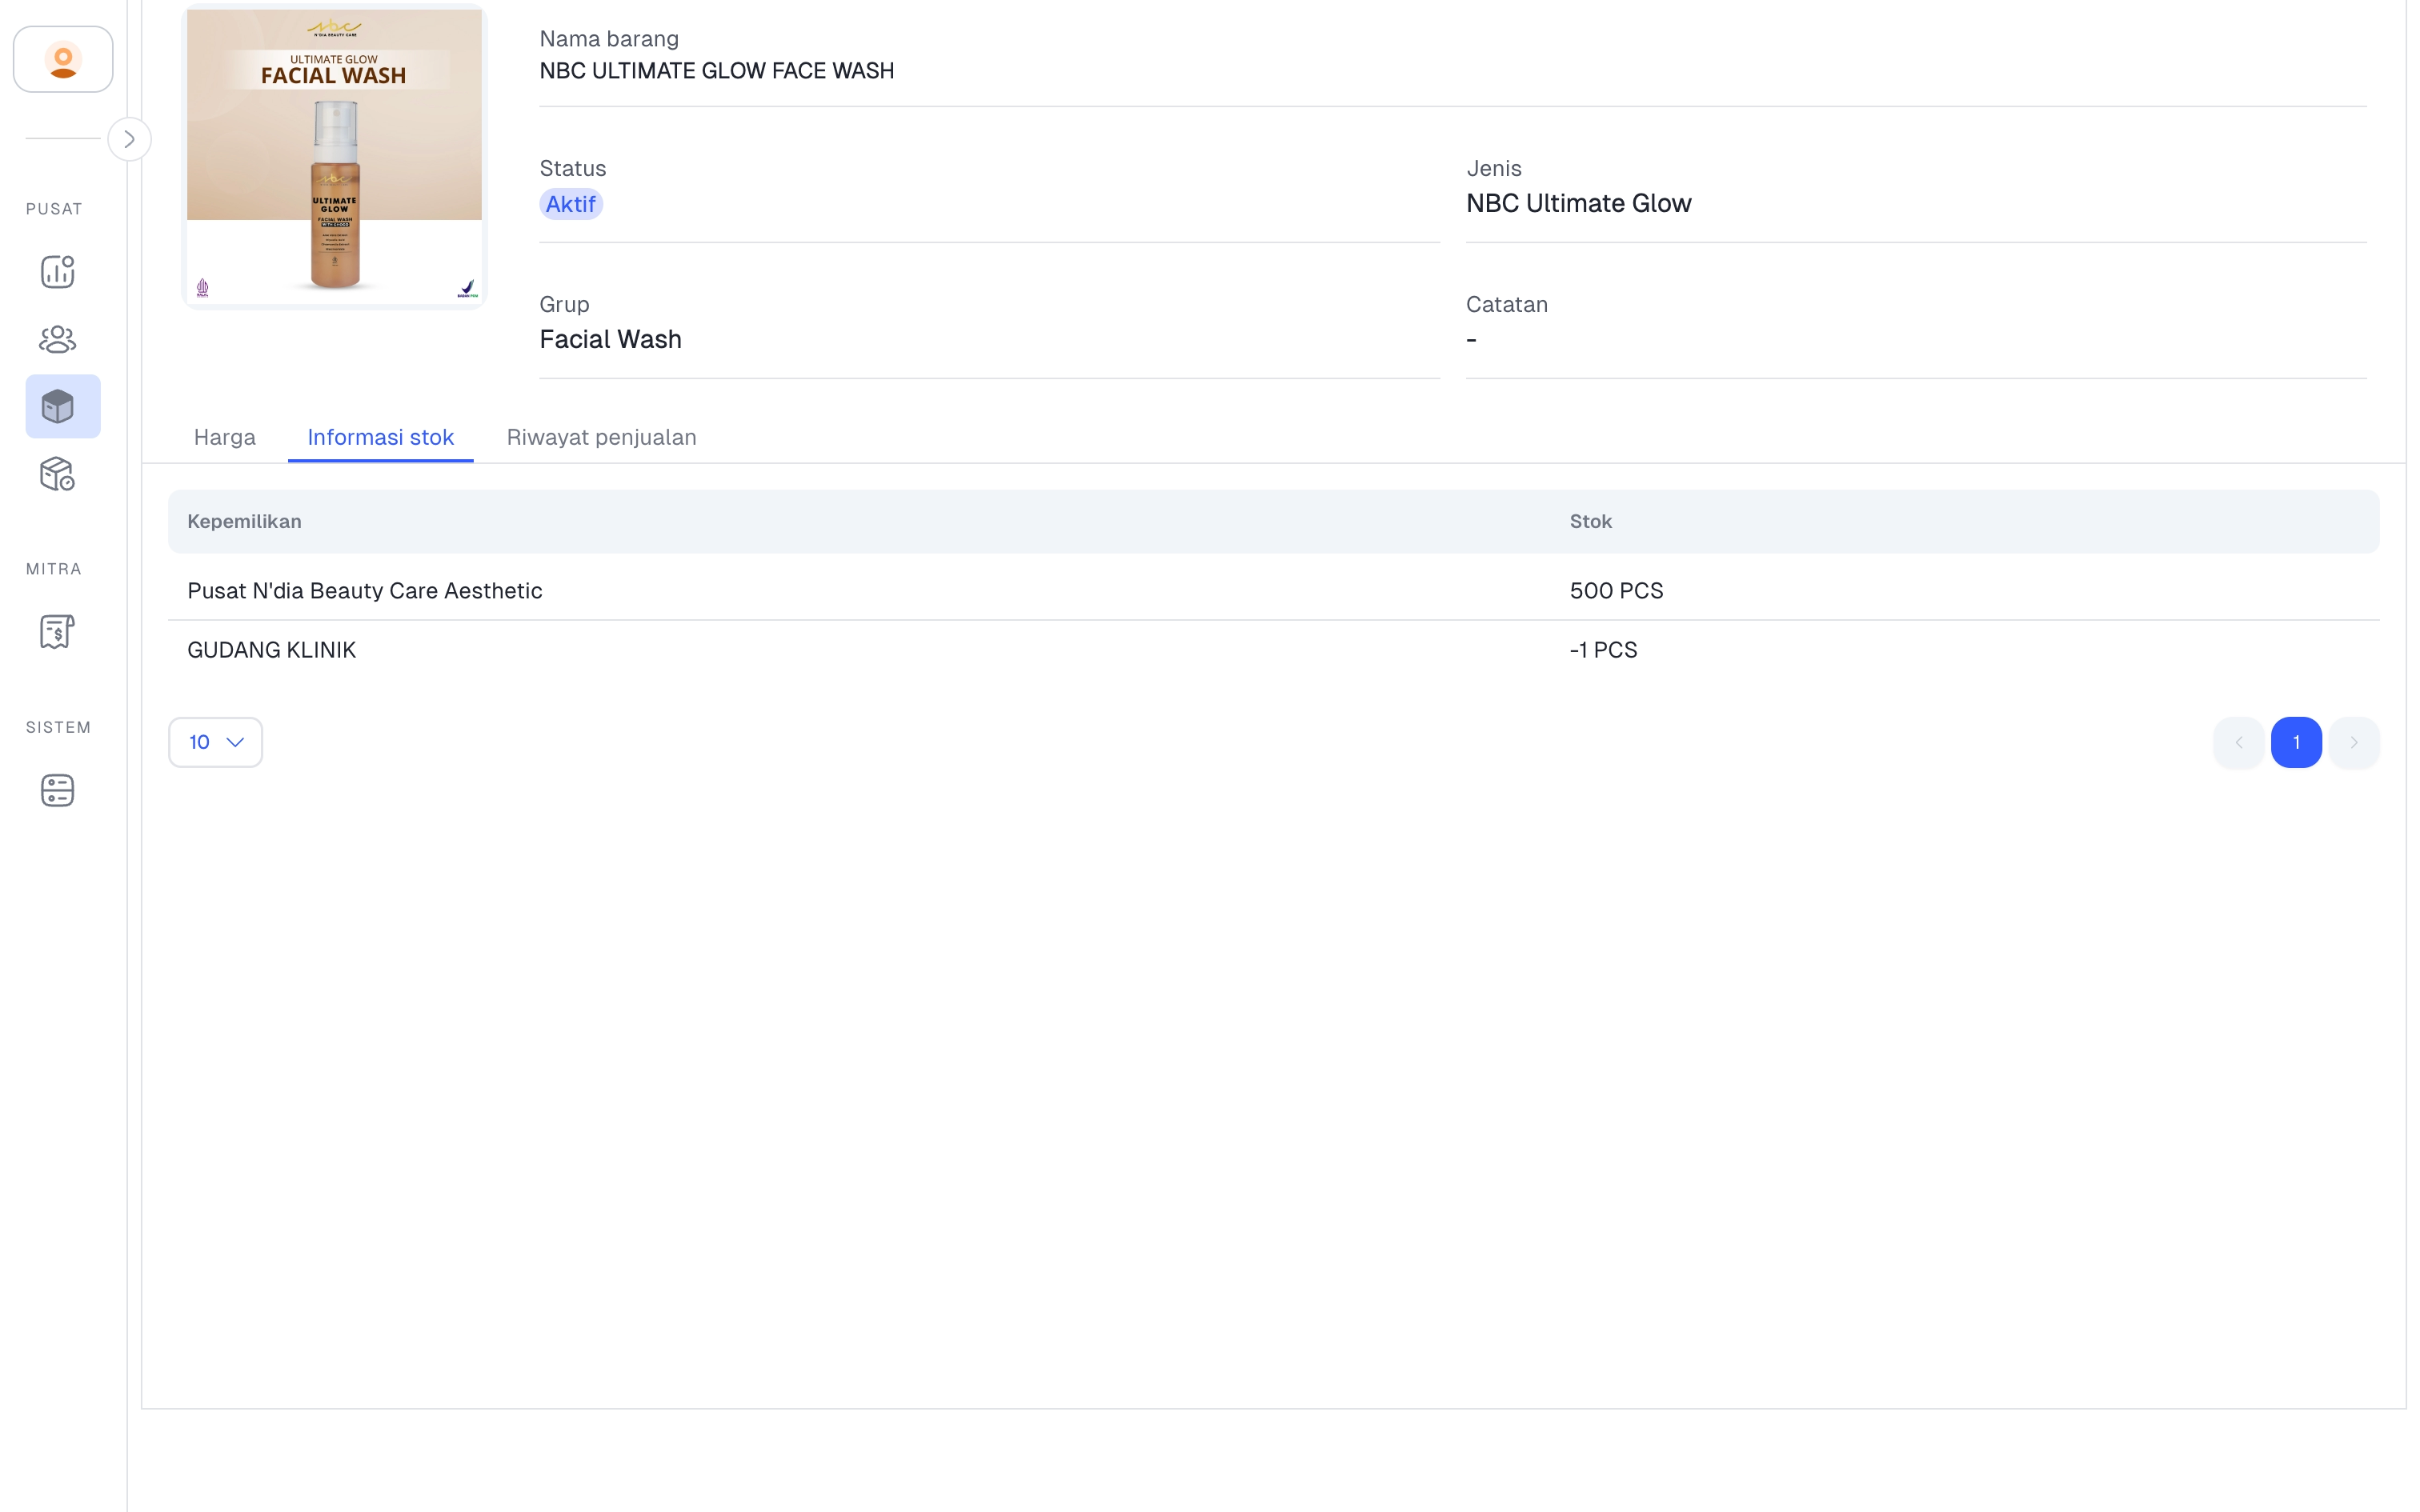Viewport: 2420px width, 1512px height.
Task: Switch to the Harga tab
Action: [225, 437]
